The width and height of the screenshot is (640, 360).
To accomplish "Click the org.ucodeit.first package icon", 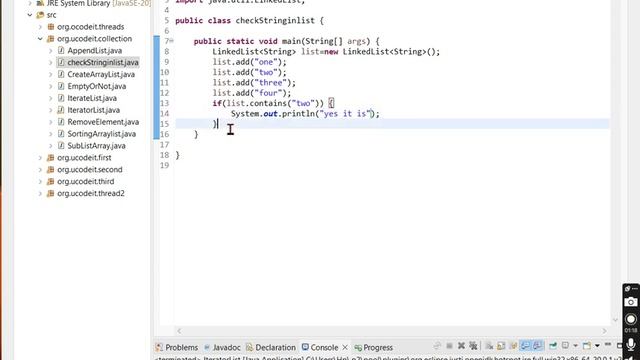I will pos(51,158).
